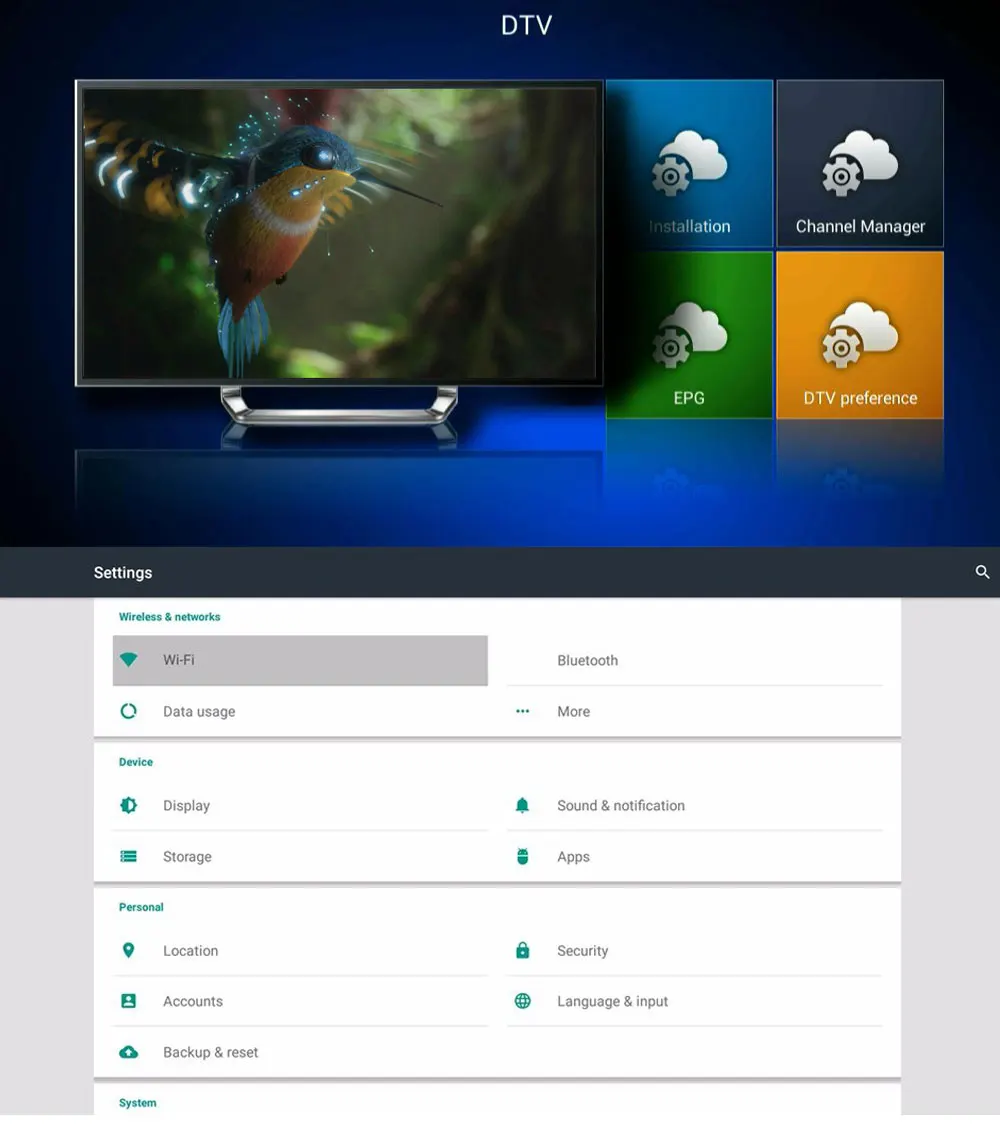Screen dimensions: 1000x1126
Task: Click the Backup & reset cloud icon
Action: (128, 1052)
